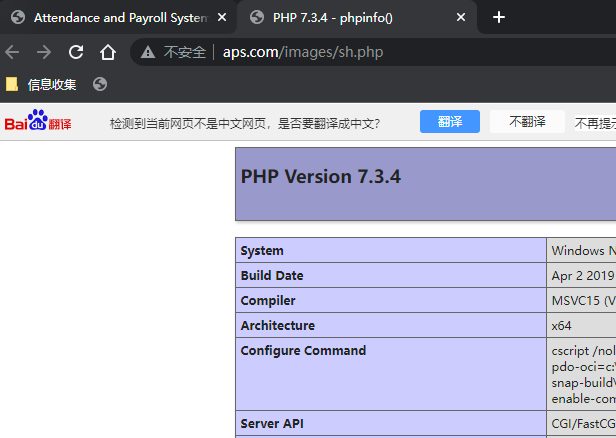The height and width of the screenshot is (438, 616).
Task: Click the translation prompt message text
Action: pos(245,124)
